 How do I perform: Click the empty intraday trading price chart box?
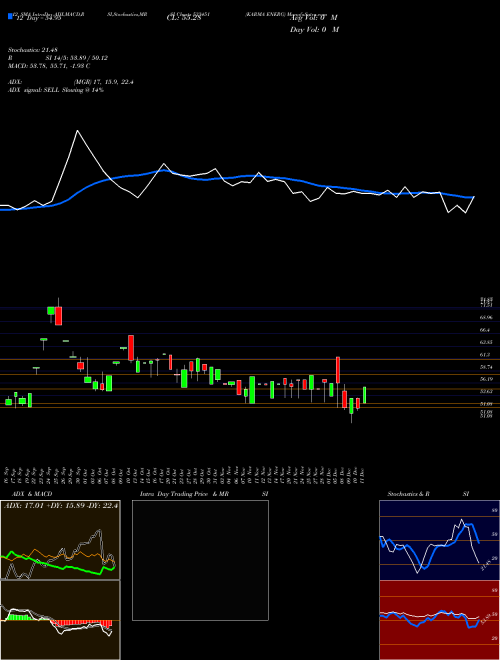[x=200, y=560]
